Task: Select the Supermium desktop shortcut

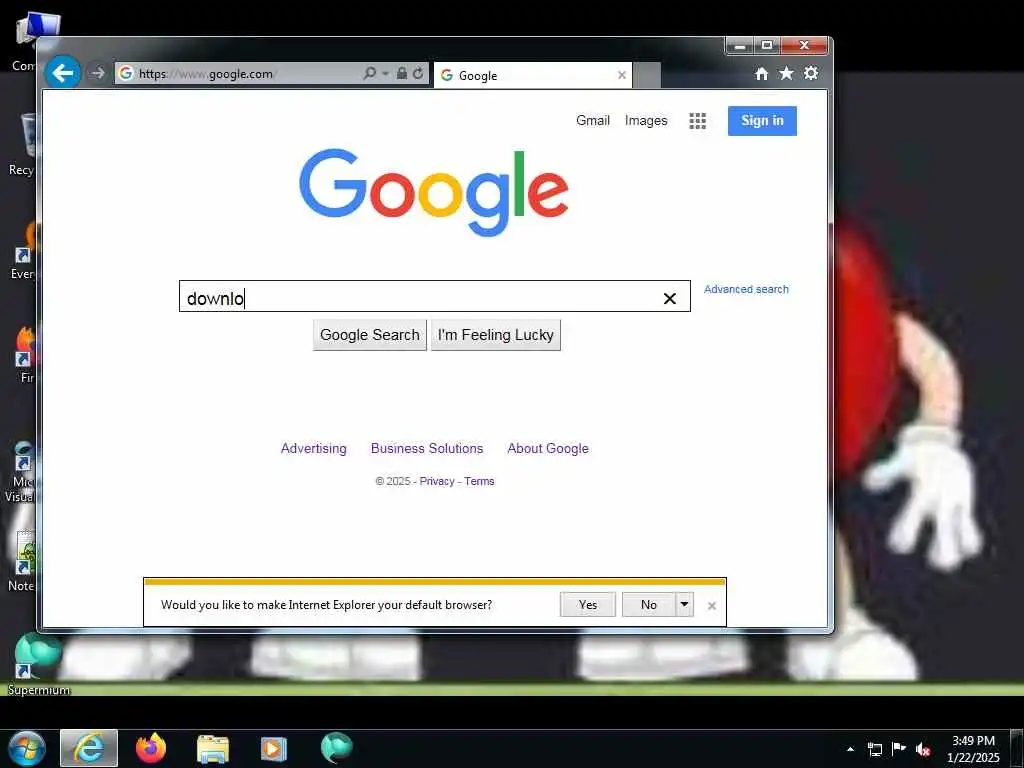Action: [38, 665]
